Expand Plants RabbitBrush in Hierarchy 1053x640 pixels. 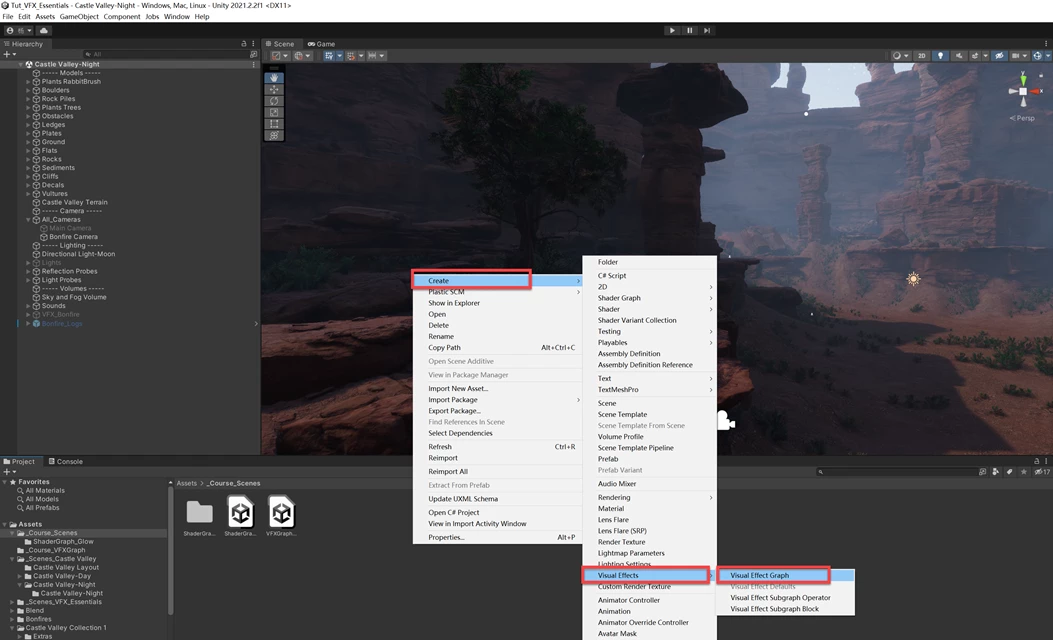pos(28,82)
